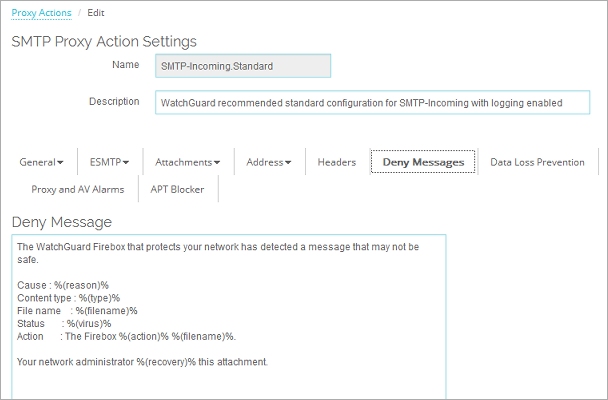Click the Status %(virus)% line in message
Image resolution: width=608 pixels, height=400 pixels.
point(65,324)
